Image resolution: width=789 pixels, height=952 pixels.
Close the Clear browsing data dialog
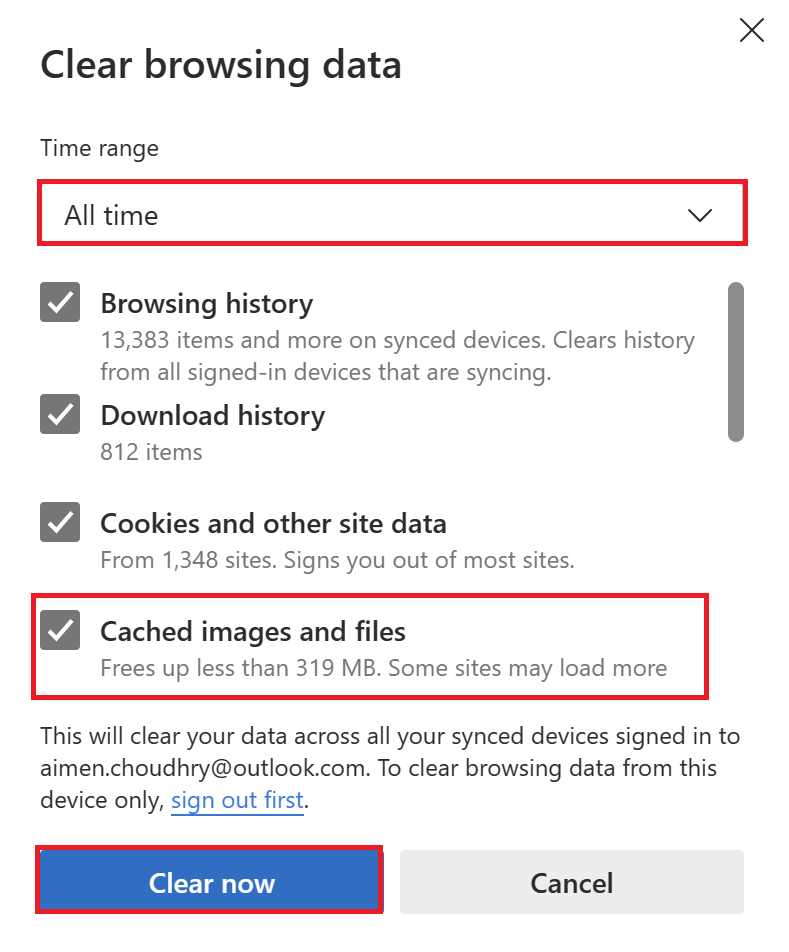click(751, 31)
